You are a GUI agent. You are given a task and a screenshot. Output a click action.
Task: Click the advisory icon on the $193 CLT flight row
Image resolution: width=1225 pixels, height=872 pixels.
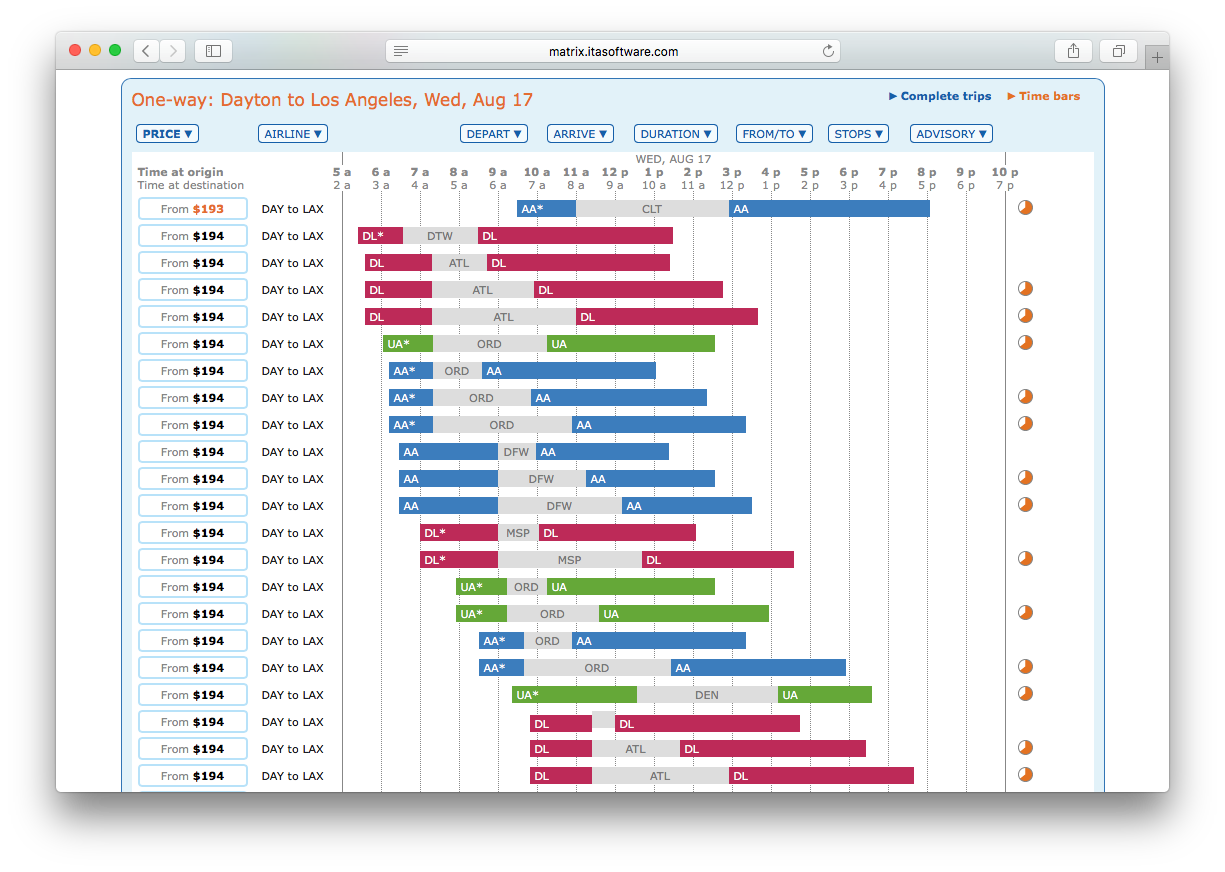tap(1025, 208)
